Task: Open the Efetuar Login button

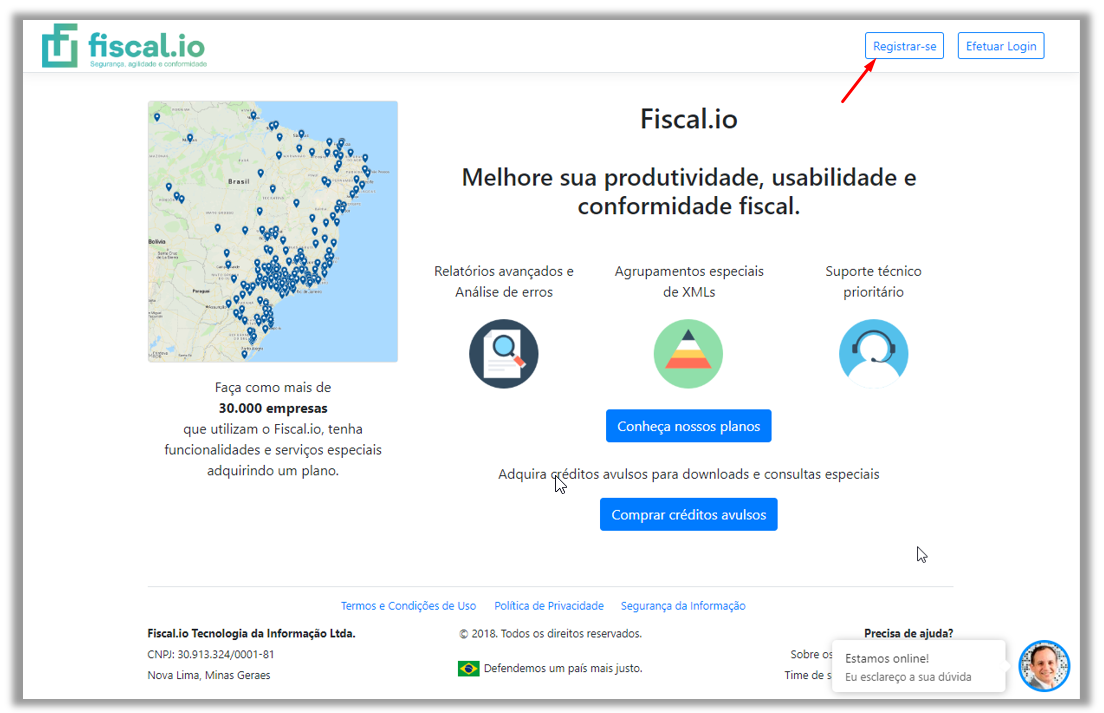Action: [x=1000, y=46]
